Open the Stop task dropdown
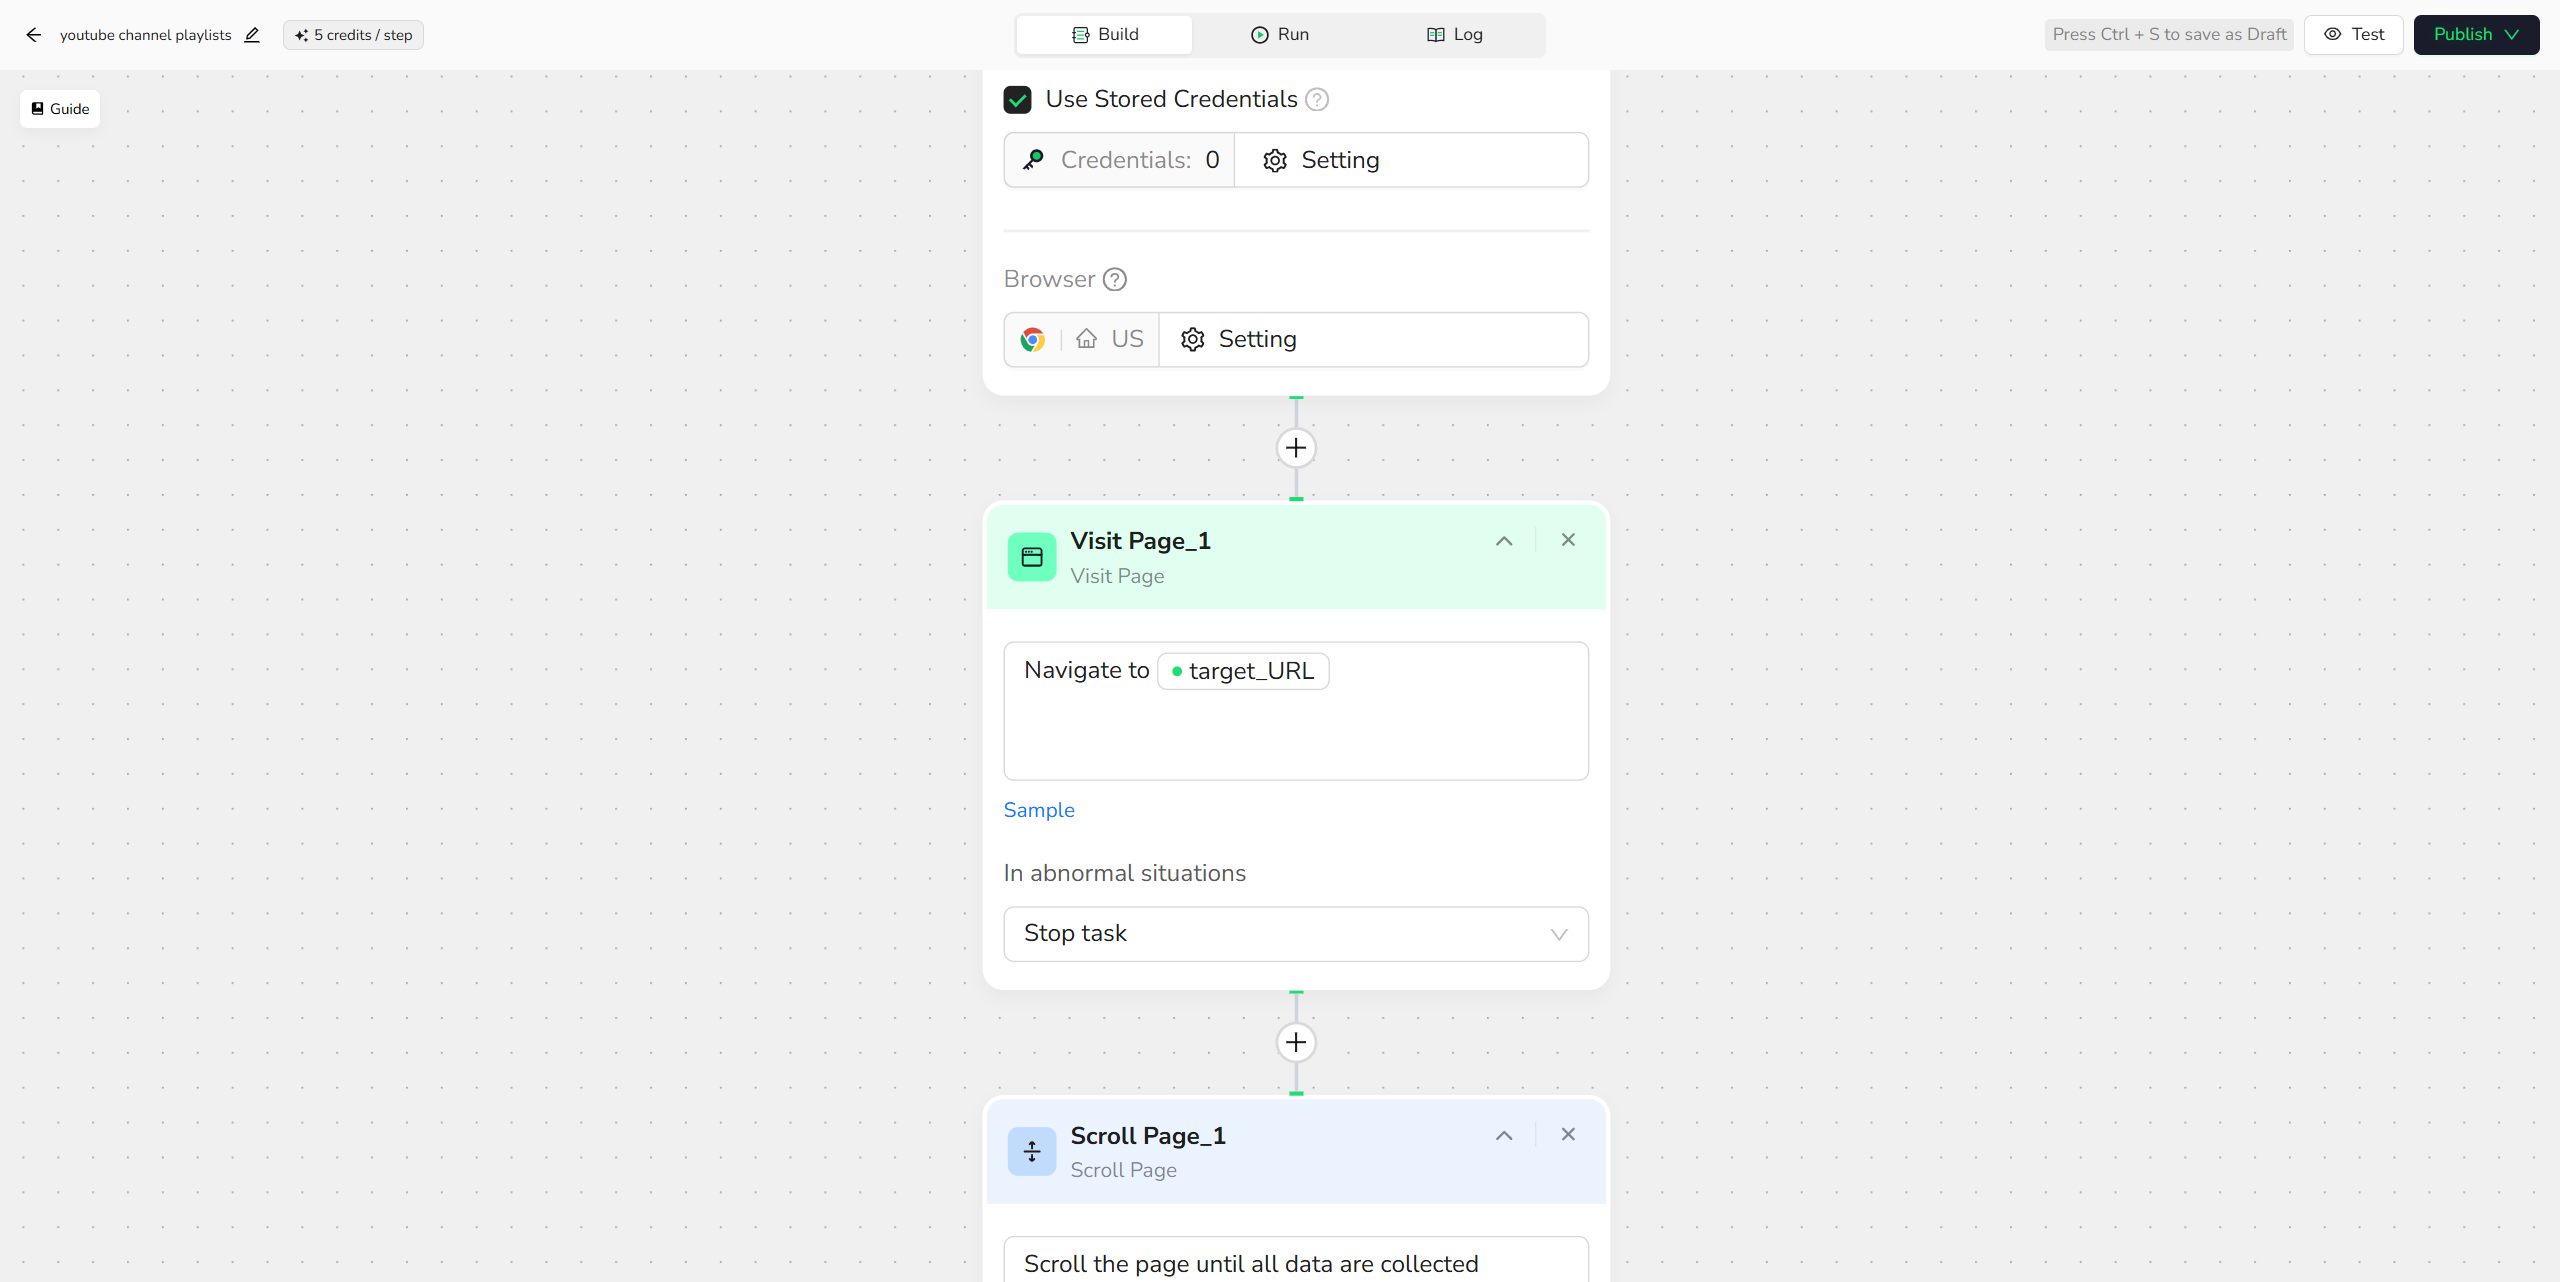Image resolution: width=2560 pixels, height=1282 pixels. 1296,934
